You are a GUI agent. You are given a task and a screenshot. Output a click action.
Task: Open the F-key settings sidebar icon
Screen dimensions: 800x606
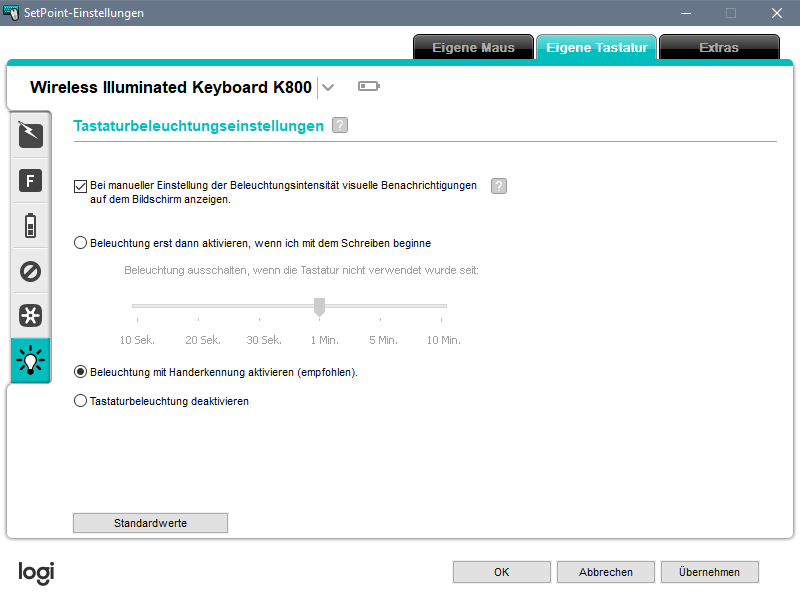31,181
